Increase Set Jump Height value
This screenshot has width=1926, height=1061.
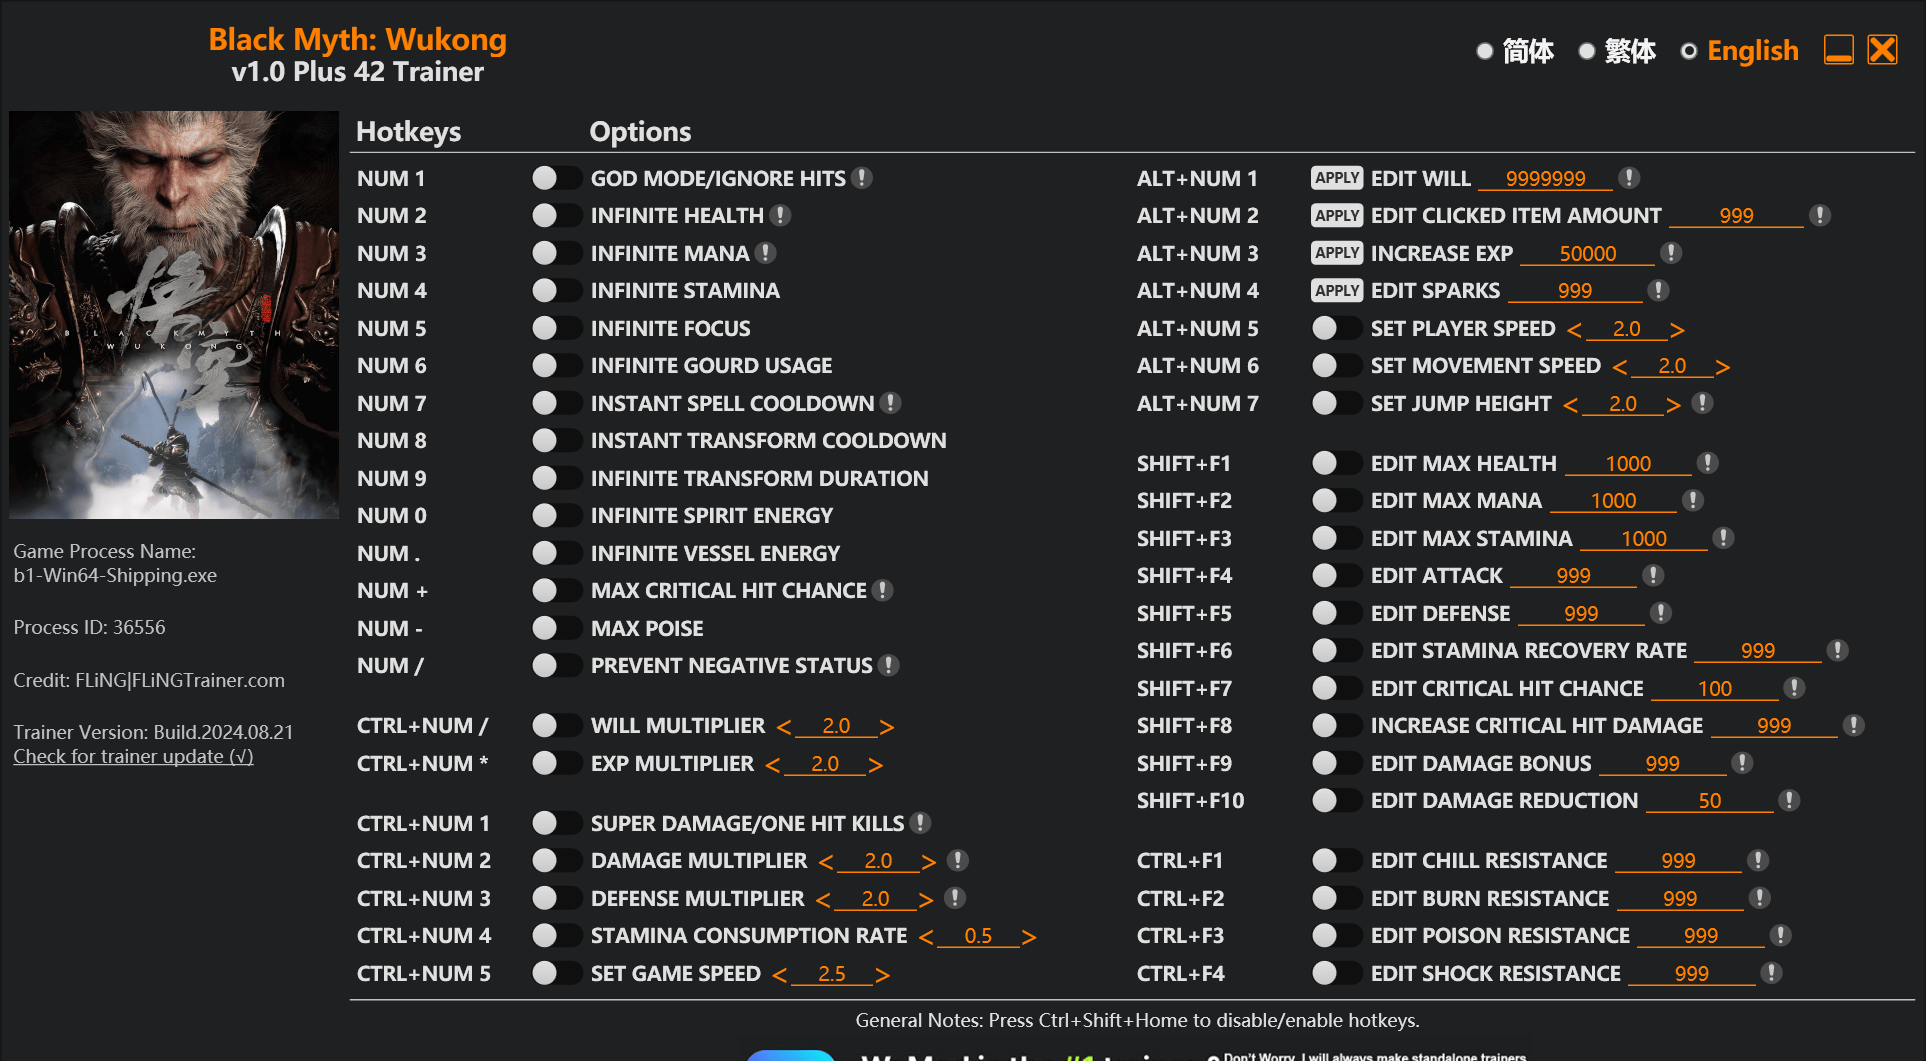click(x=1673, y=405)
